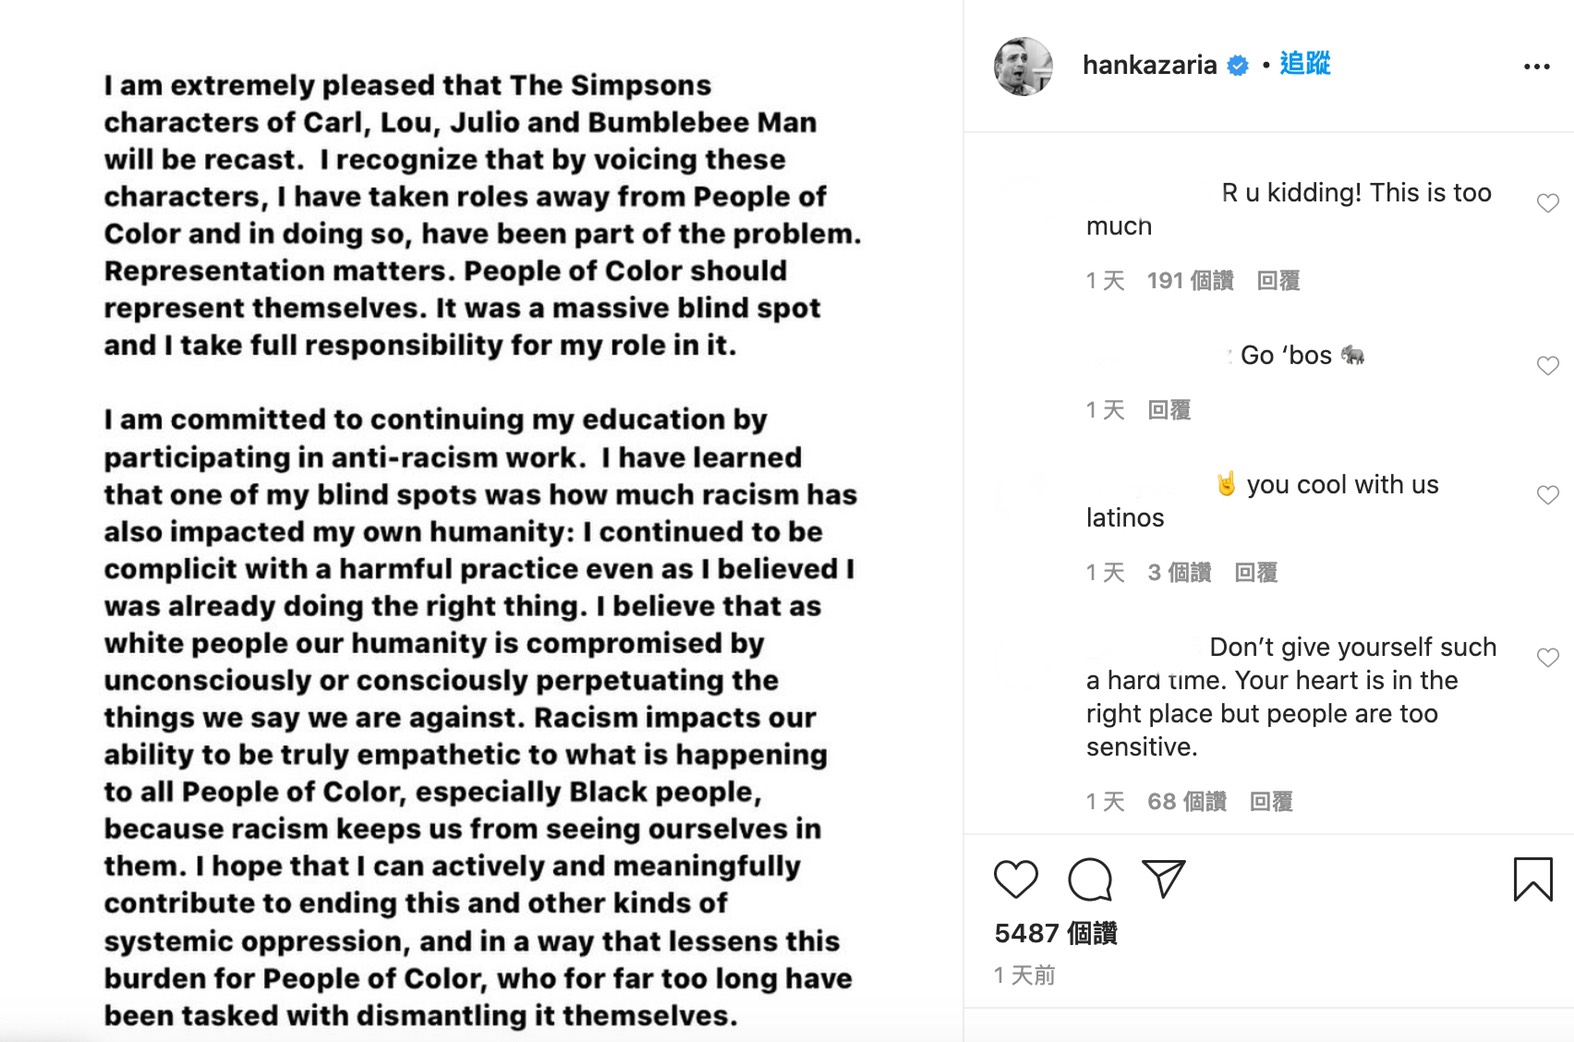The image size is (1574, 1042).
Task: Open the hankazaria username link
Action: point(1149,66)
